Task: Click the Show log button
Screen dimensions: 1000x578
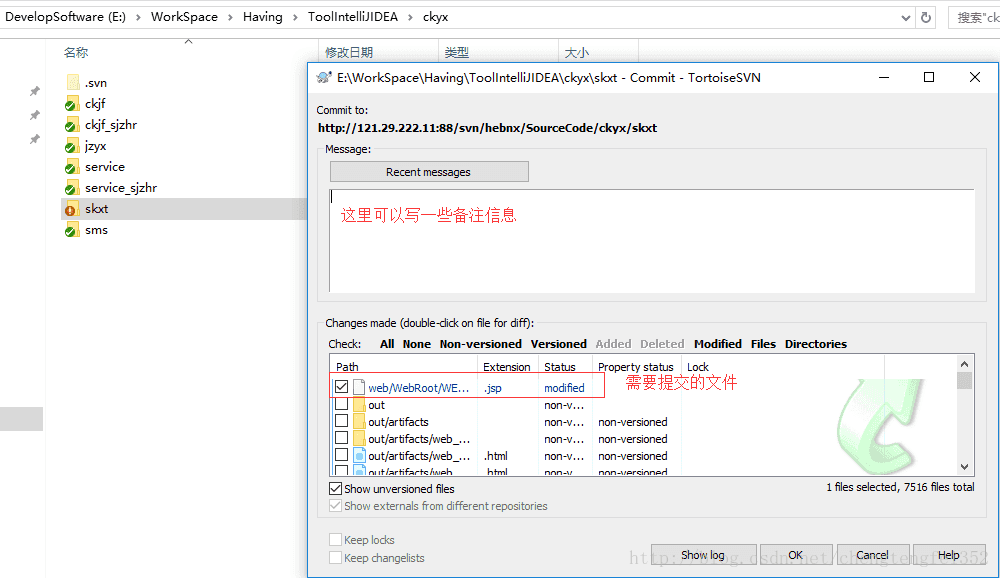Action: click(704, 555)
